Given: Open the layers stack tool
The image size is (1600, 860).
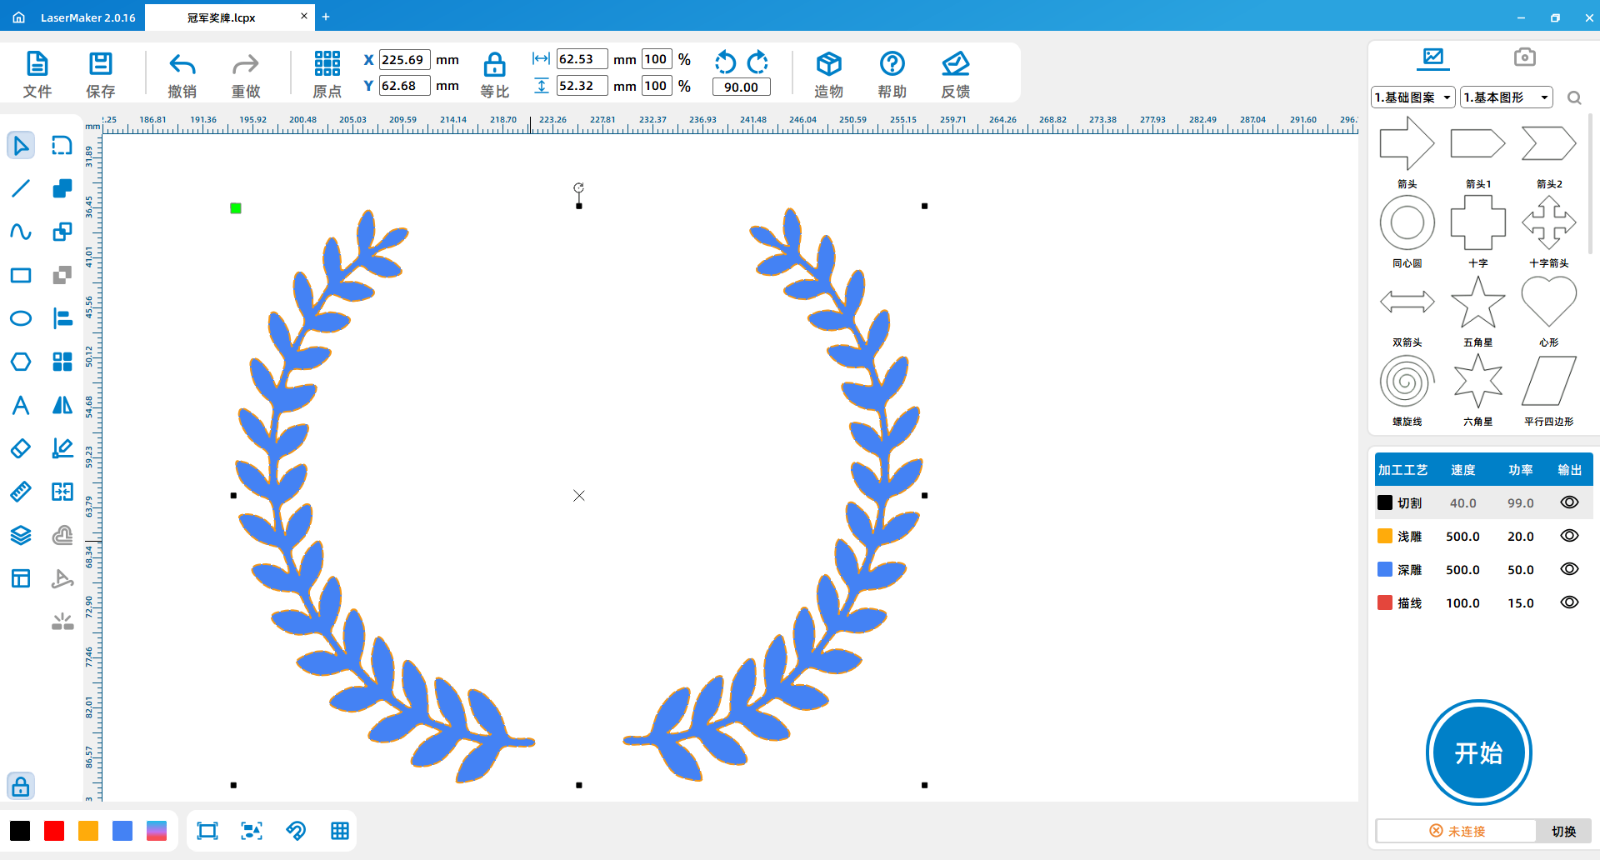Looking at the screenshot, I should pyautogui.click(x=20, y=535).
